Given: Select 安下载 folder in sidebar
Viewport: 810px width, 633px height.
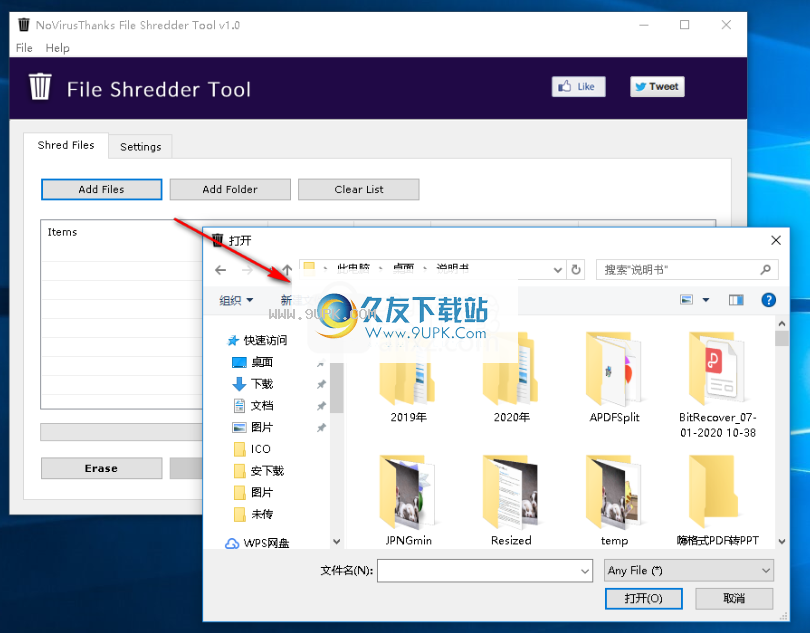Looking at the screenshot, I should [x=267, y=471].
